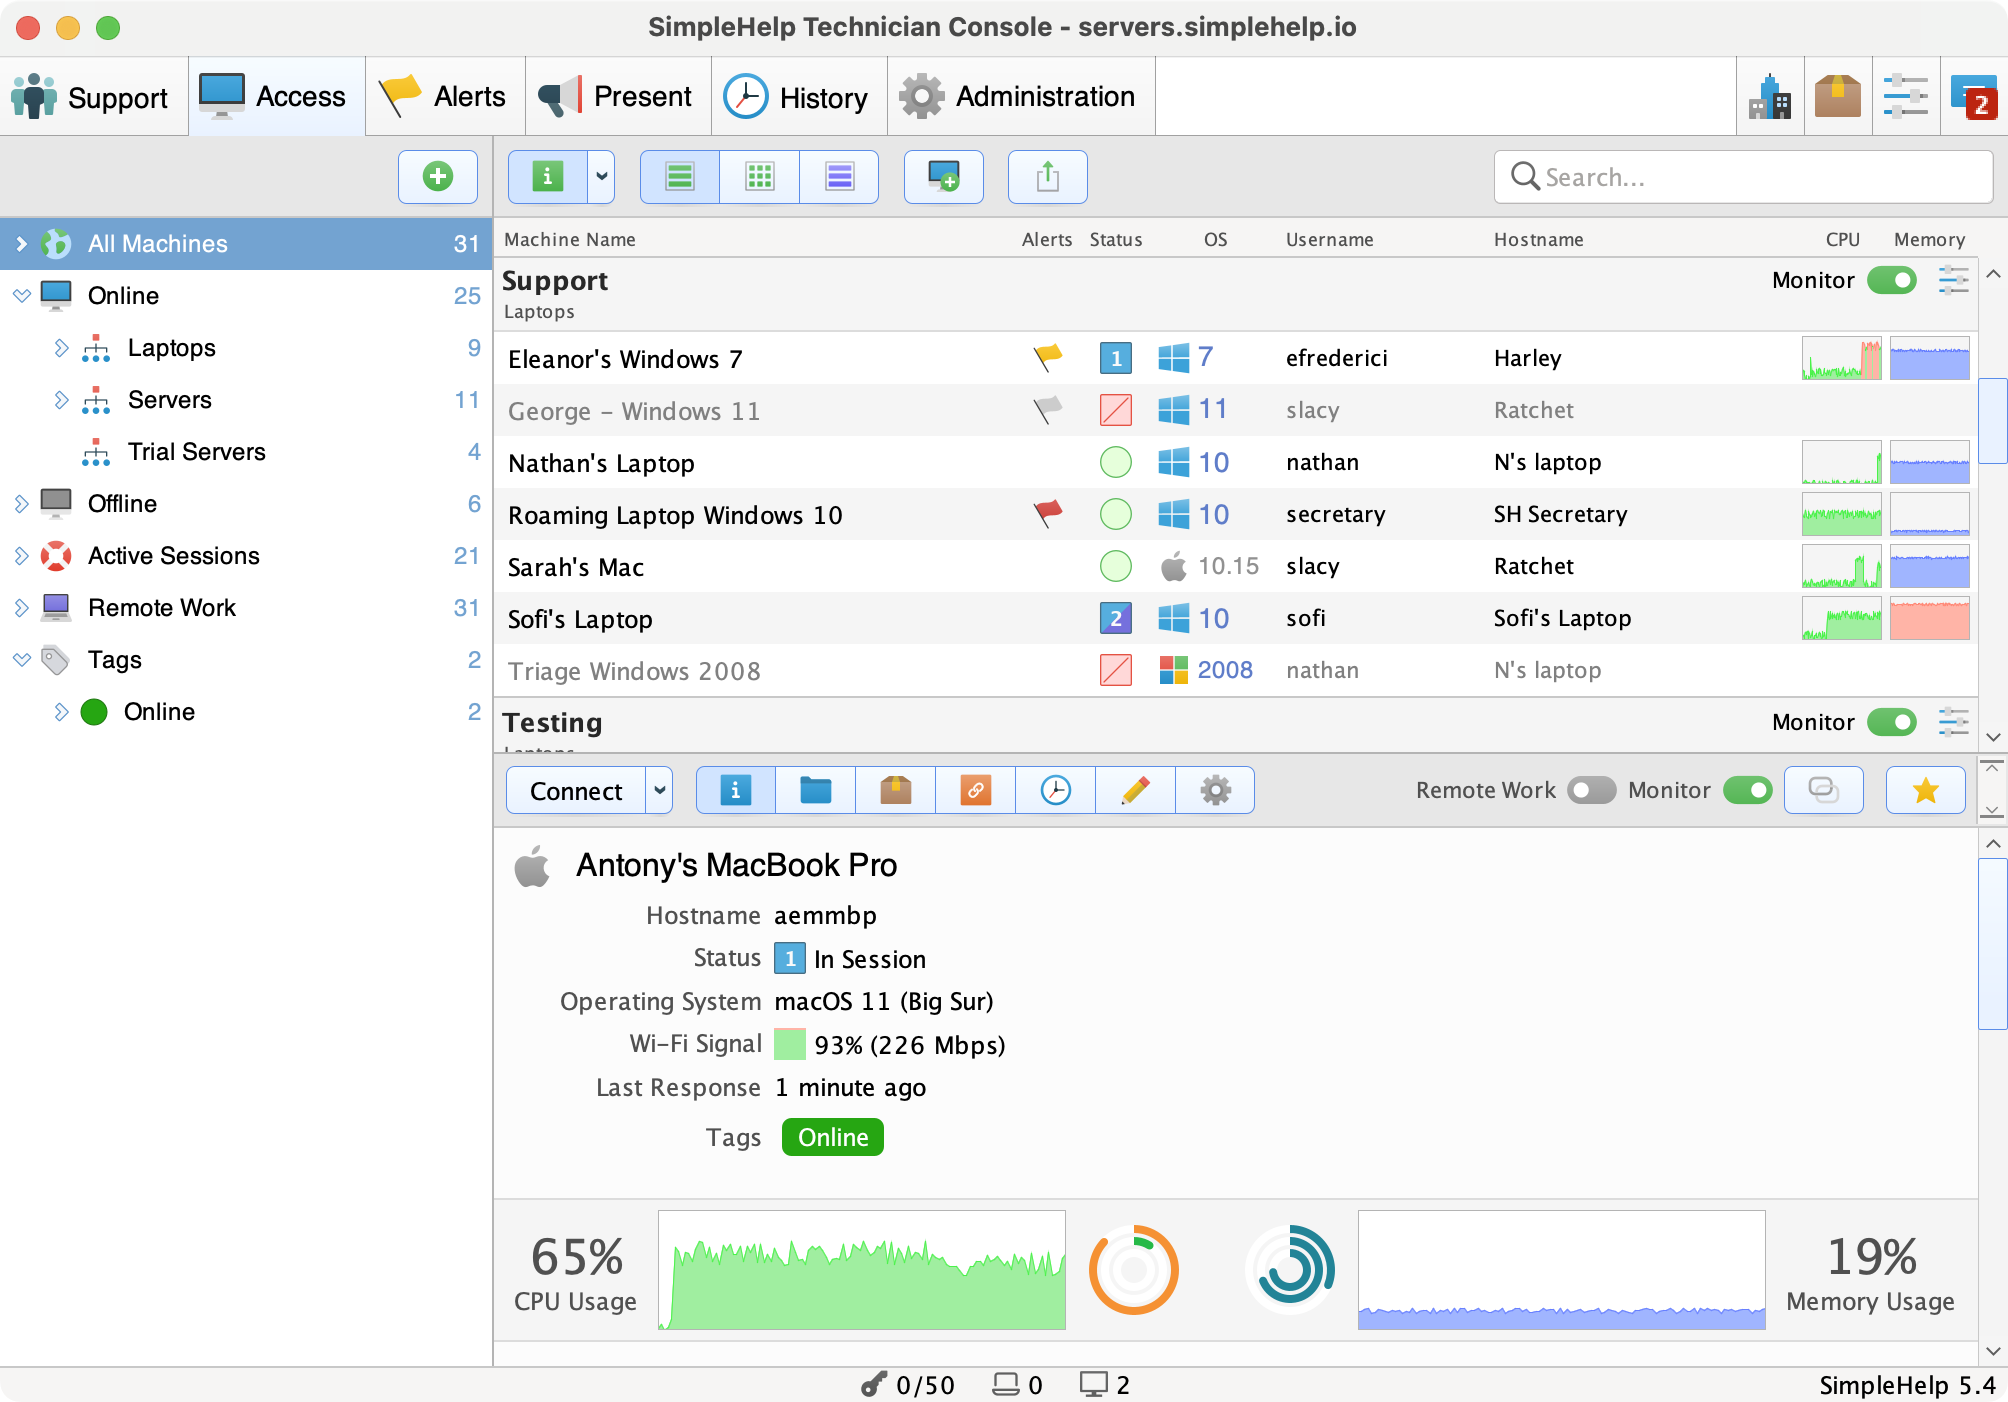This screenshot has width=2008, height=1402.
Task: Open the gear settings tab icon
Action: coord(1216,791)
